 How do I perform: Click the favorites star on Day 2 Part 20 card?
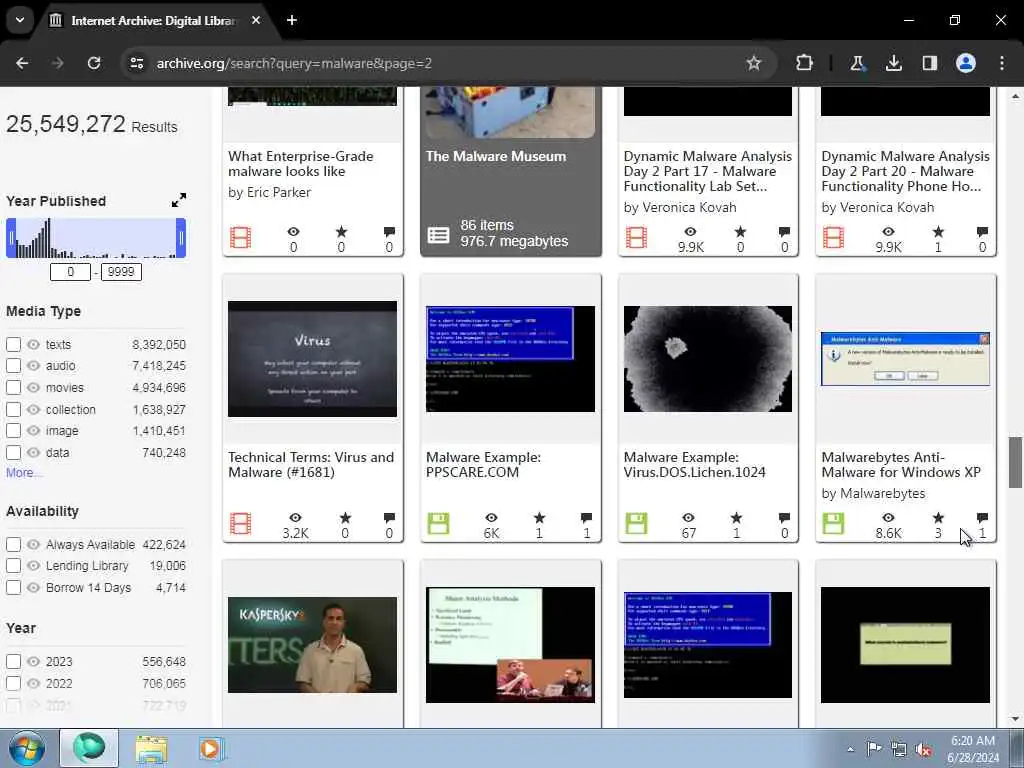938,231
